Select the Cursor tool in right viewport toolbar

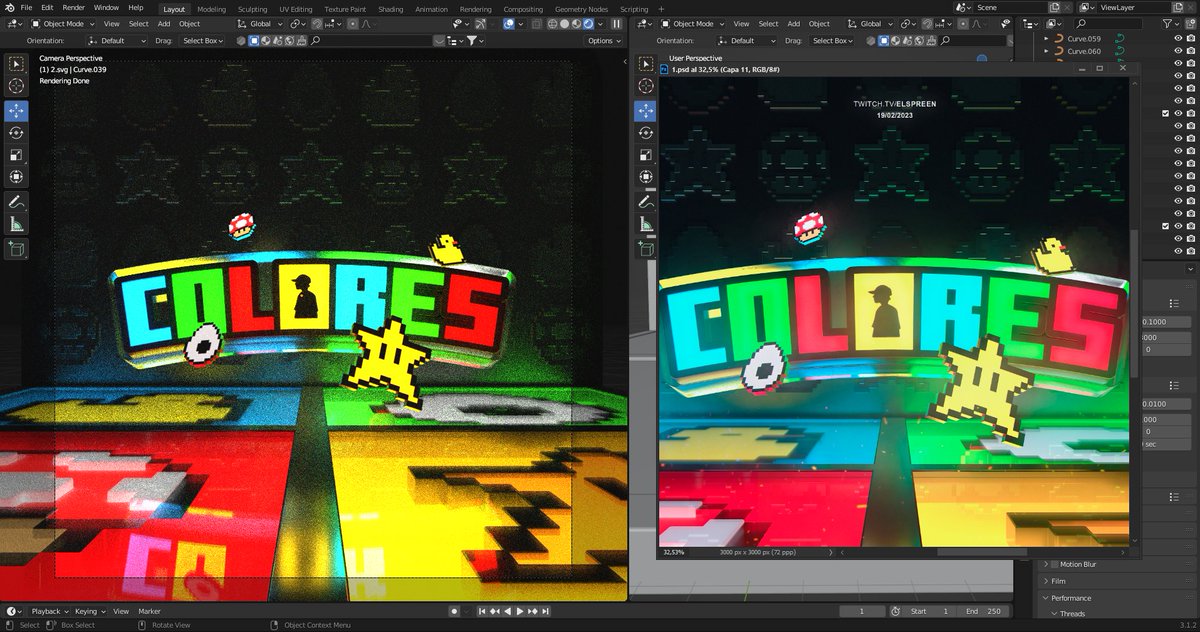click(645, 87)
